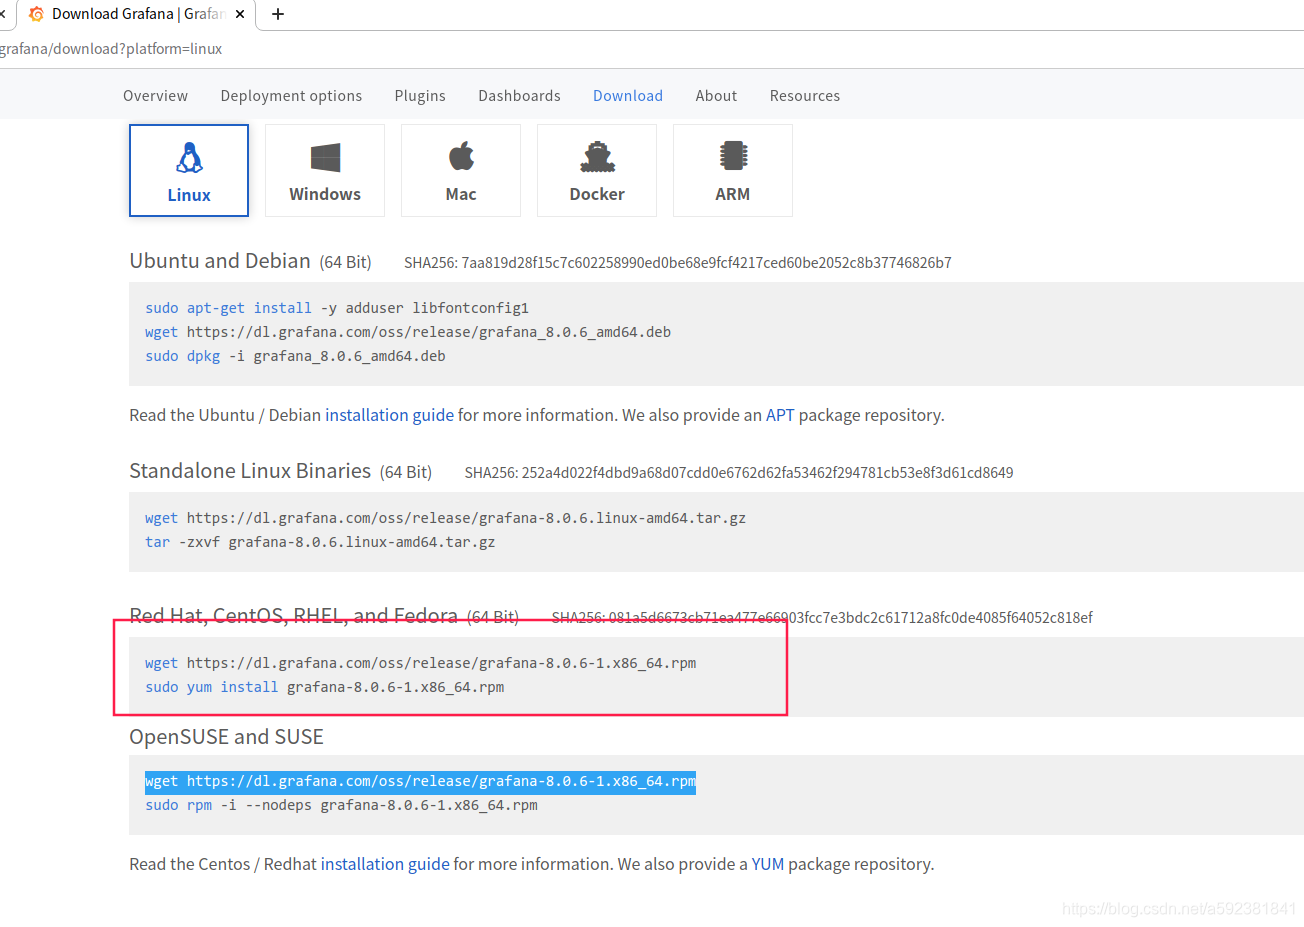Select the Linux penguin platform tile
This screenshot has height=927, width=1304.
[x=189, y=170]
